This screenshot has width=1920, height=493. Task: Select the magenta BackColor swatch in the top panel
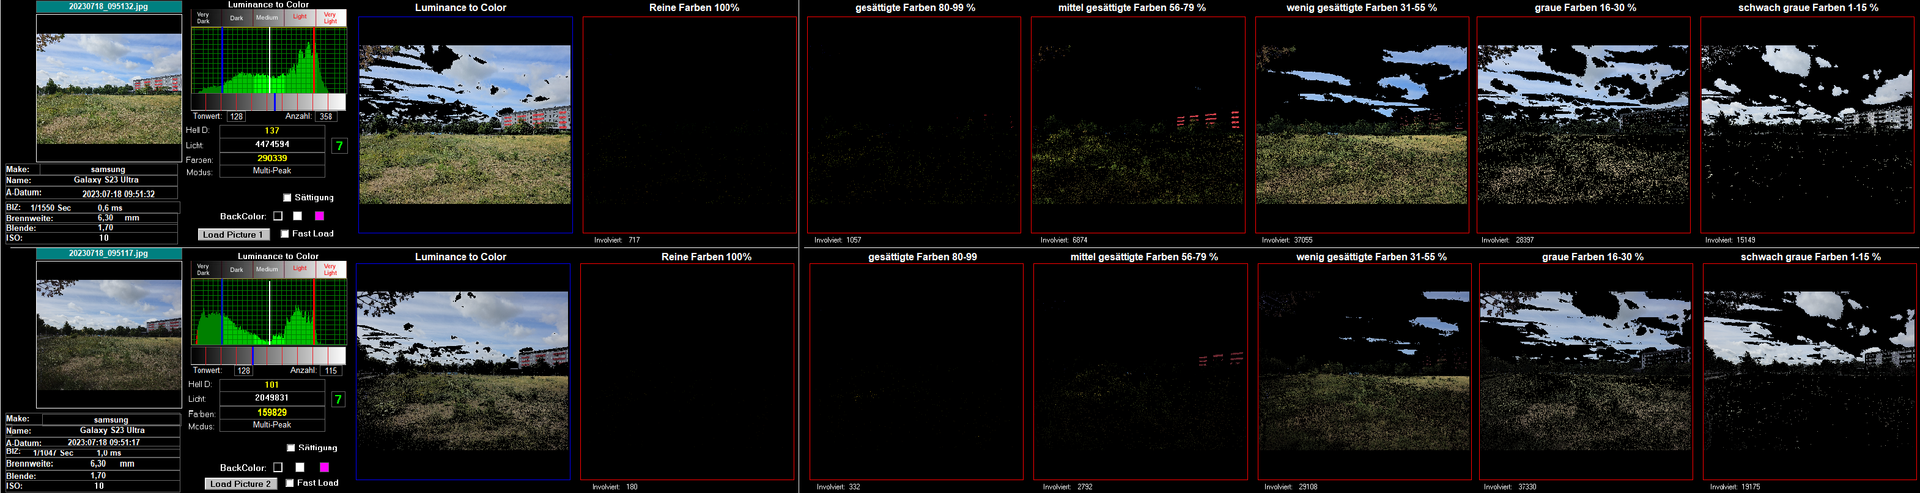pyautogui.click(x=320, y=216)
